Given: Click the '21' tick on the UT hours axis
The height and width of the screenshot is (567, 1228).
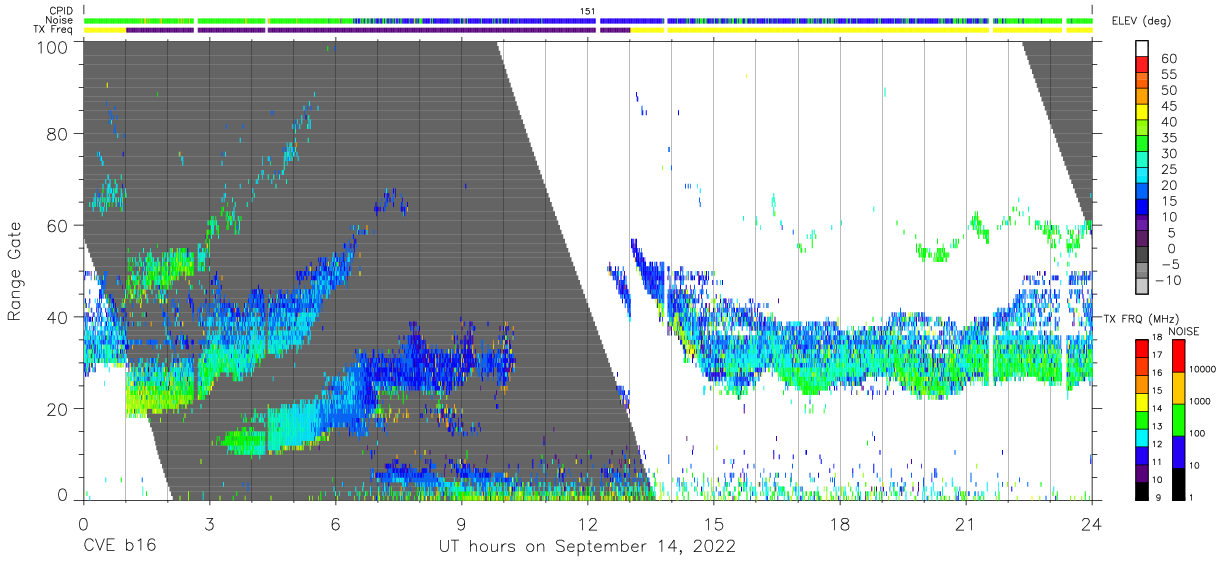Looking at the screenshot, I should (966, 524).
